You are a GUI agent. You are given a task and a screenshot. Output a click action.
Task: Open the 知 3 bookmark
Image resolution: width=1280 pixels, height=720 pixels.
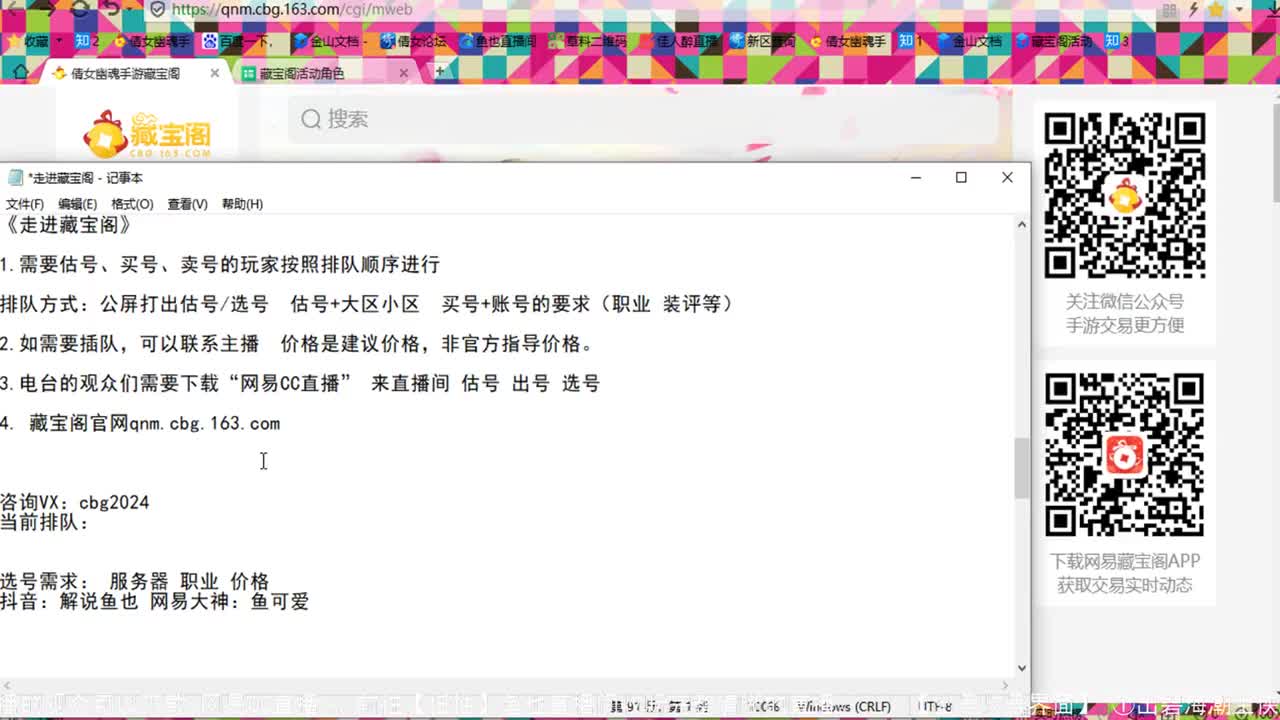[x=1116, y=42]
